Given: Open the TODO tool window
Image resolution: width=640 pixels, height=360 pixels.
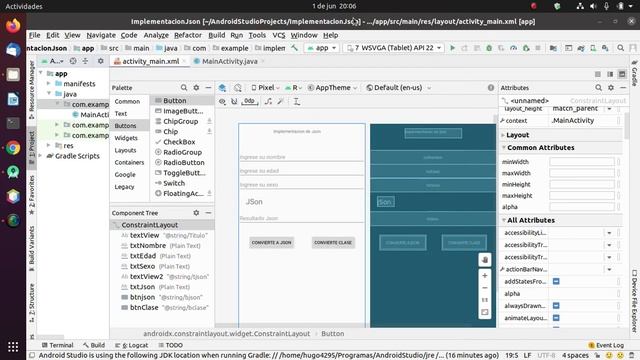Looking at the screenshot, I should click(171, 345).
